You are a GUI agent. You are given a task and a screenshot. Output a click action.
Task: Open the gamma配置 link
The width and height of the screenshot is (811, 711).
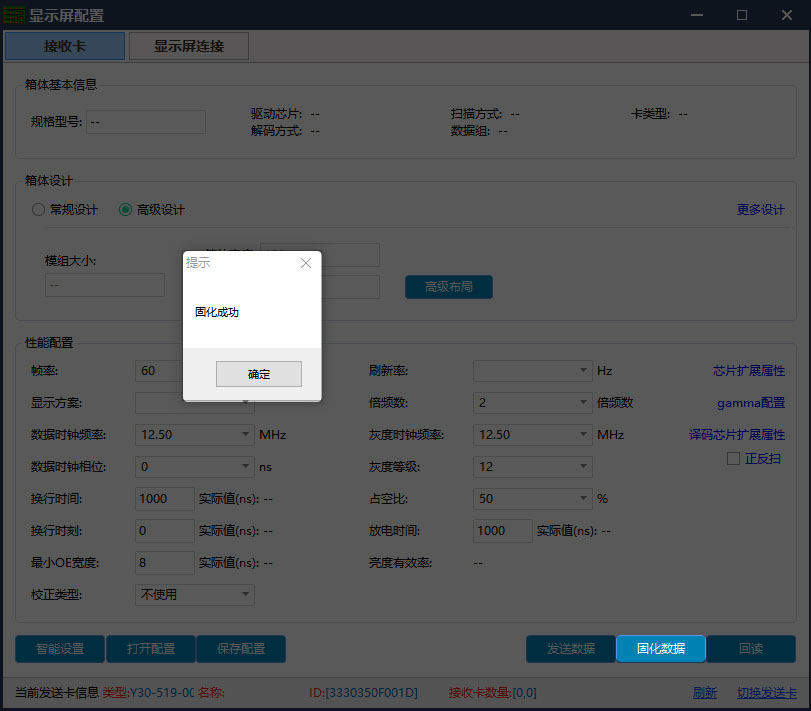[751, 403]
